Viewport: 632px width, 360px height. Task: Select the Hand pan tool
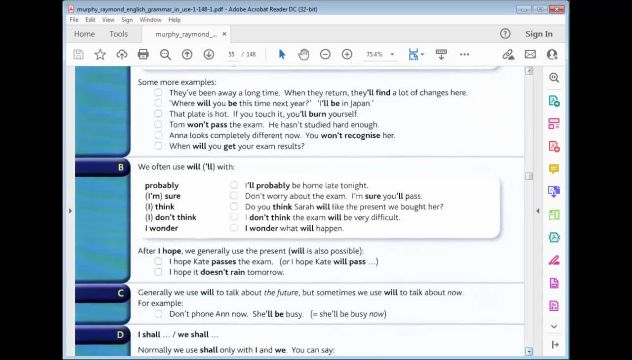(x=304, y=54)
